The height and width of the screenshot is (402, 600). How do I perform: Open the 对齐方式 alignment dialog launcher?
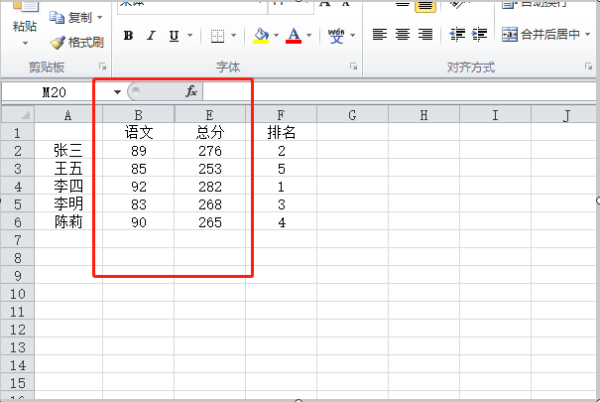[589, 67]
